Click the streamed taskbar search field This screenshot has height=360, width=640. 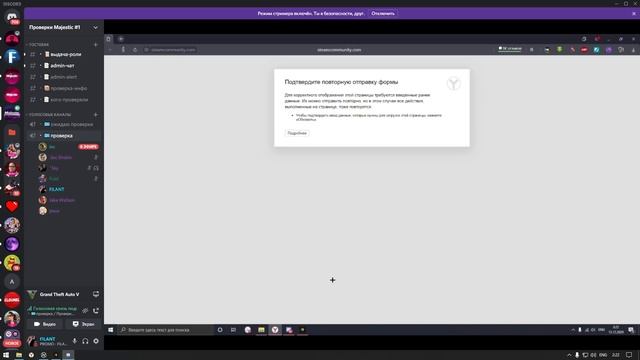click(x=165, y=330)
